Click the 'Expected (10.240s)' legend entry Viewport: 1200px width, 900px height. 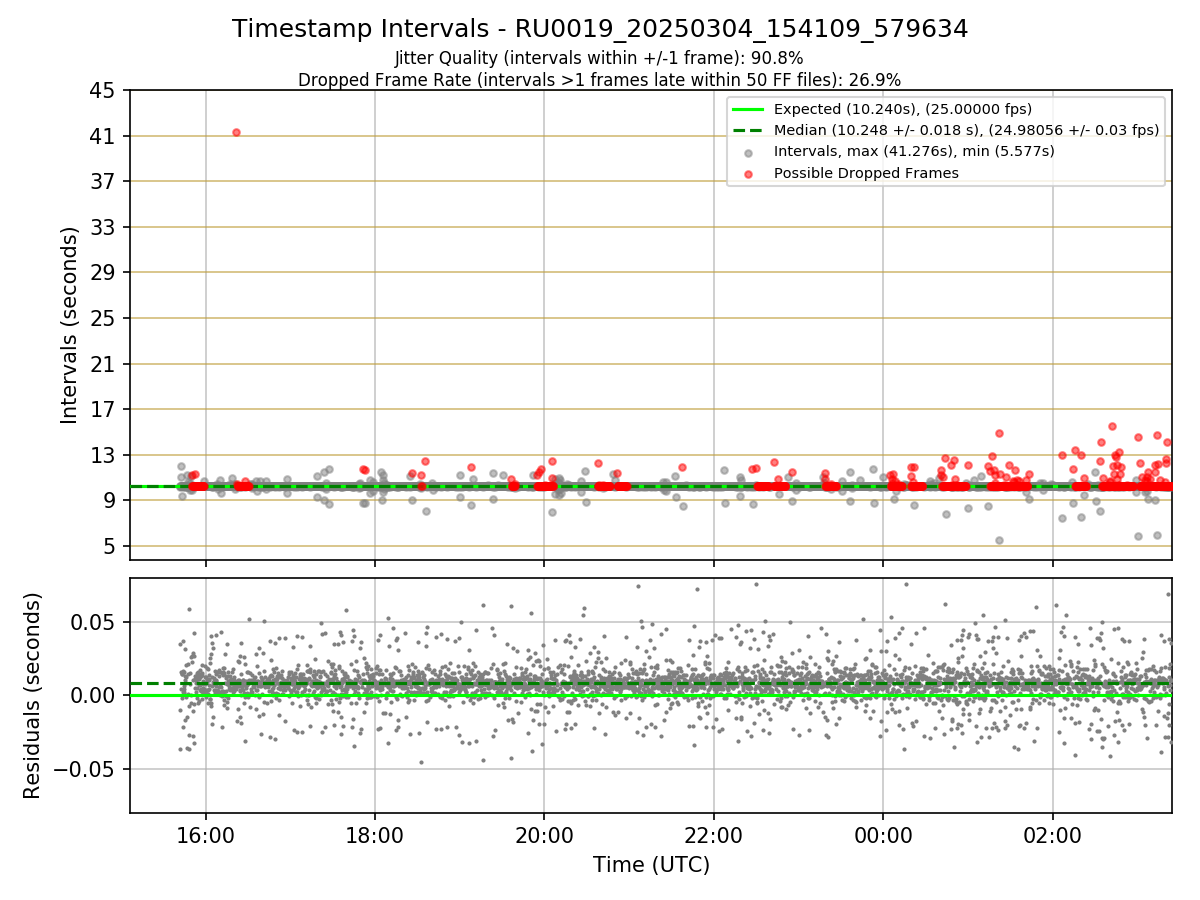pyautogui.click(x=902, y=110)
